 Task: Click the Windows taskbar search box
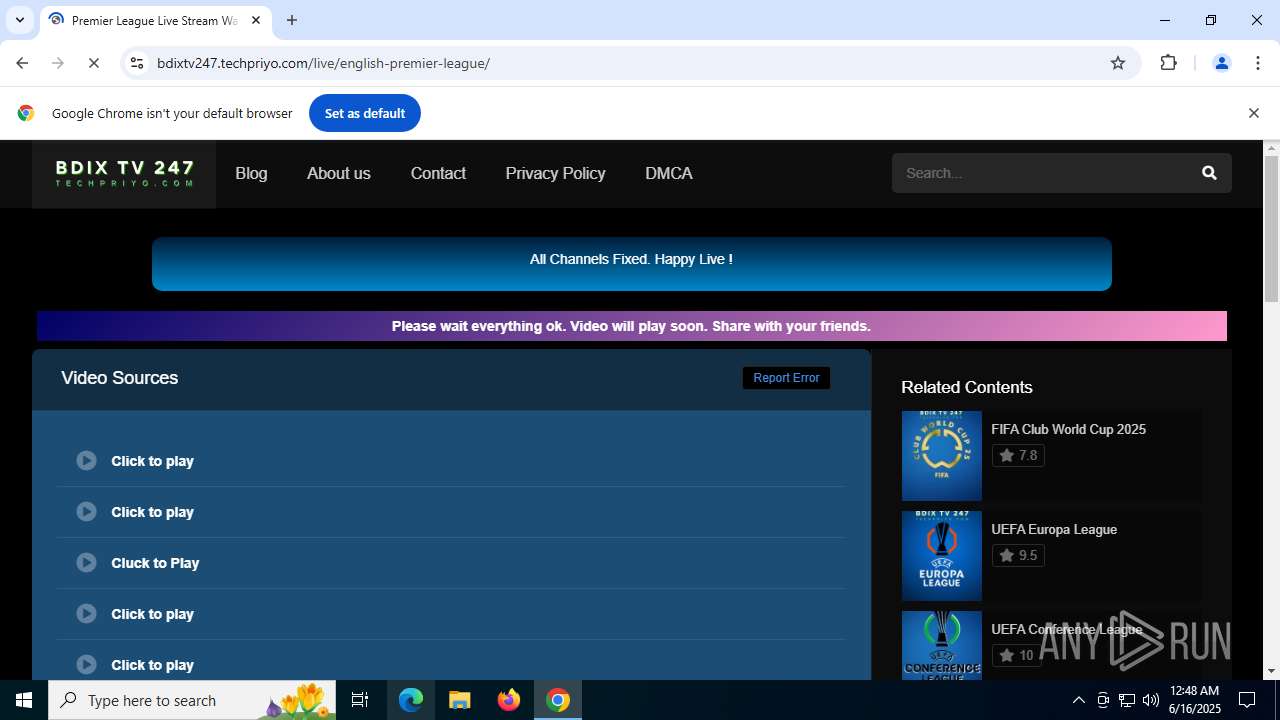click(x=193, y=700)
